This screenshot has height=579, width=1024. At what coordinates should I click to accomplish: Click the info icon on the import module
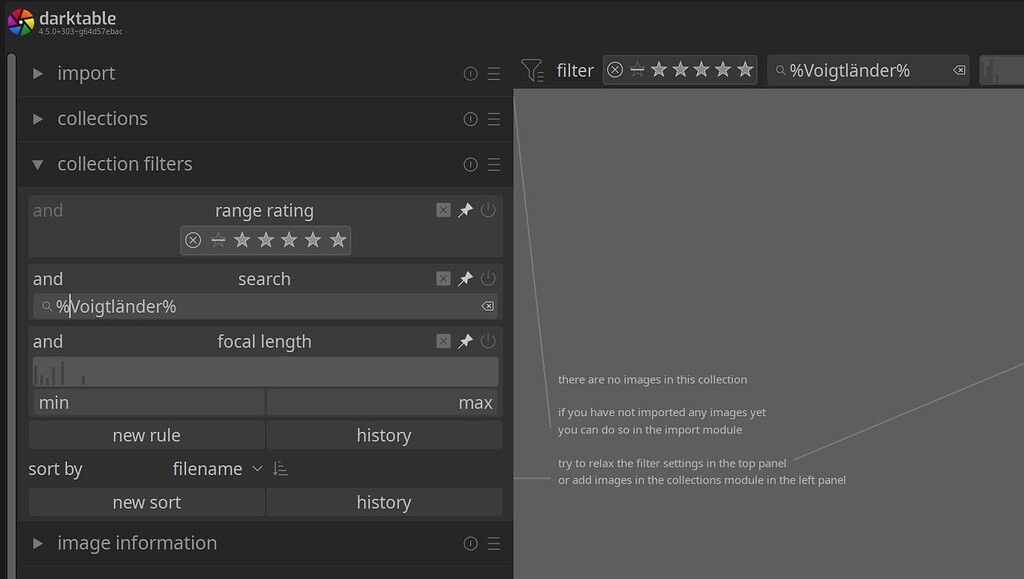(470, 73)
